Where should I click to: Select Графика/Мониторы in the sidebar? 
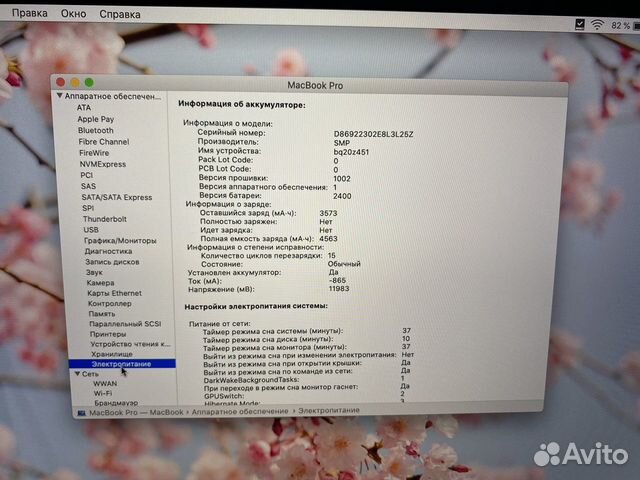[x=120, y=241]
